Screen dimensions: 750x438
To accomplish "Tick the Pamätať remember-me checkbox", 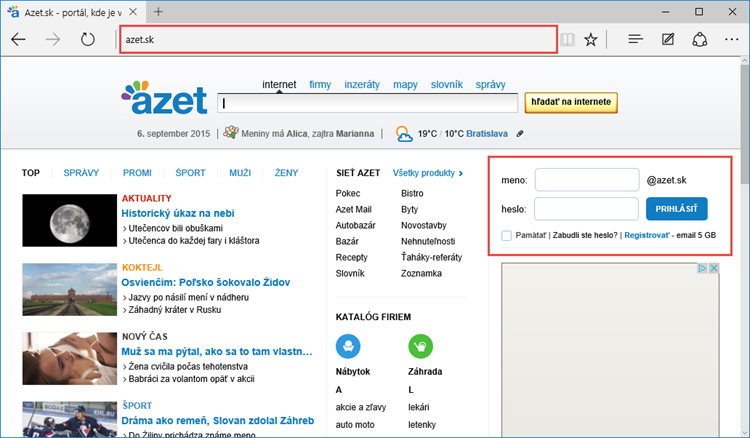I will (x=508, y=235).
